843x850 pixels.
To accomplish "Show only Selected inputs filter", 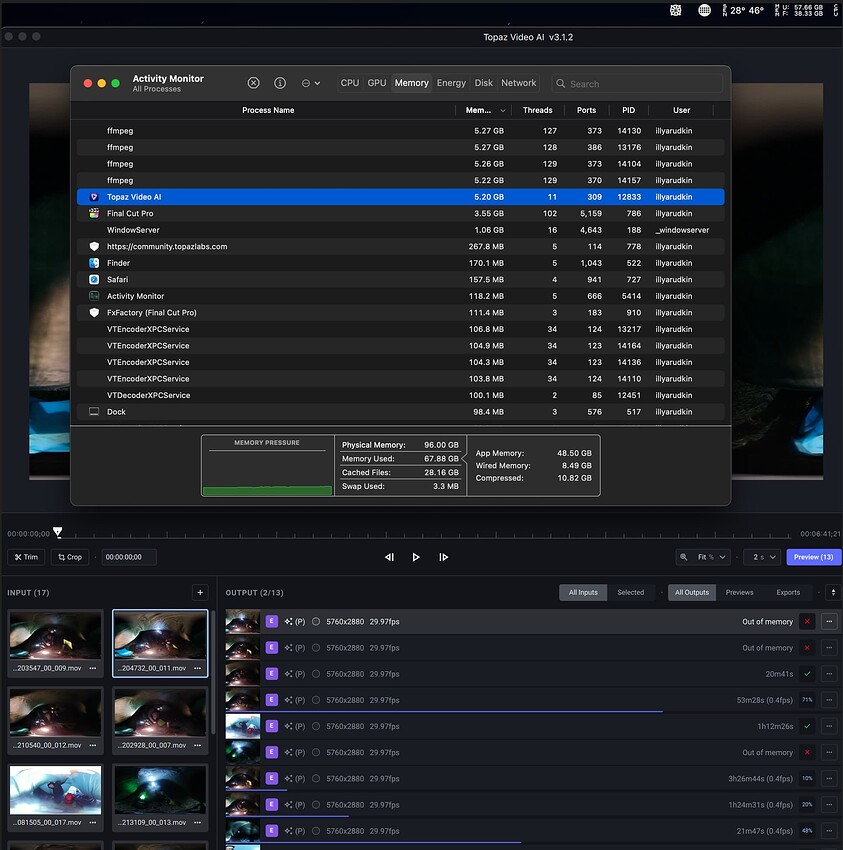I will [x=630, y=593].
